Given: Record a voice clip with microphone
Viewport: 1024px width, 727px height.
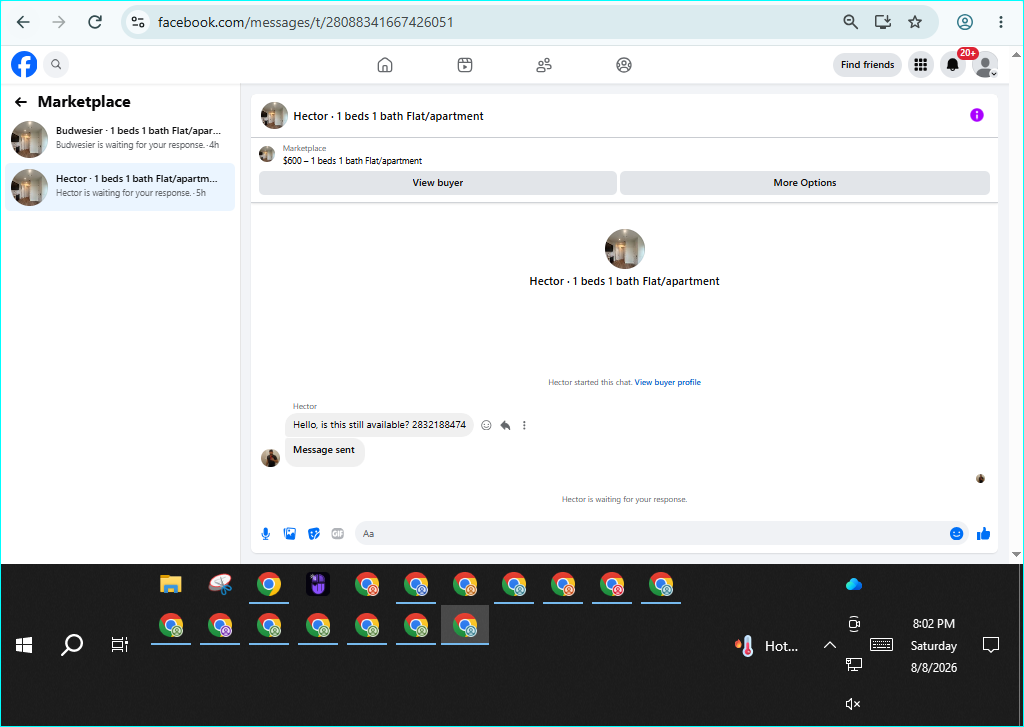Looking at the screenshot, I should point(266,534).
